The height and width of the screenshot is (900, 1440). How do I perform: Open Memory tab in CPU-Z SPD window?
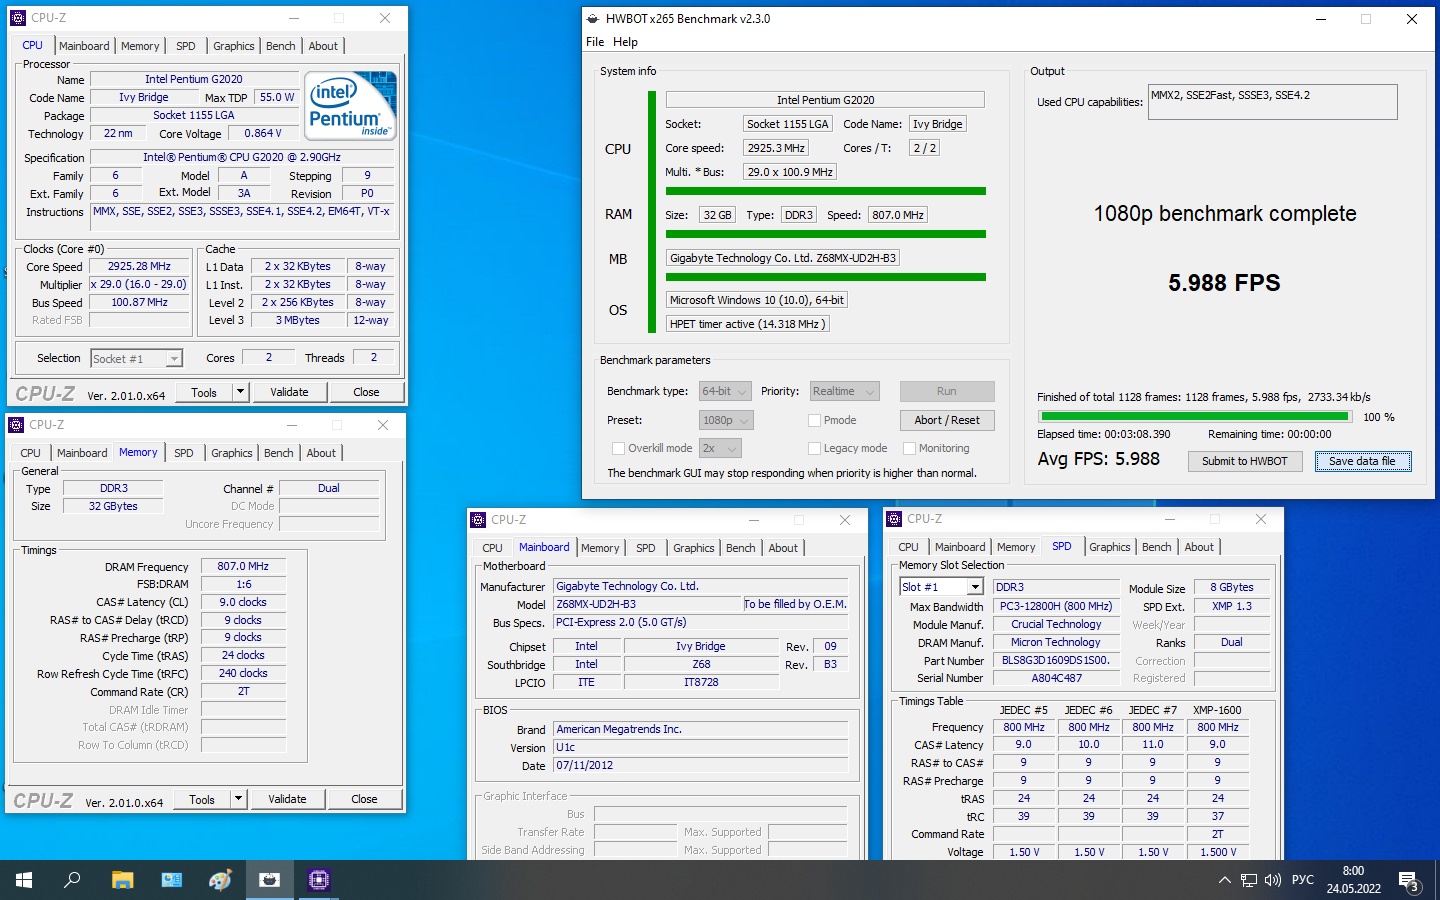[1016, 547]
